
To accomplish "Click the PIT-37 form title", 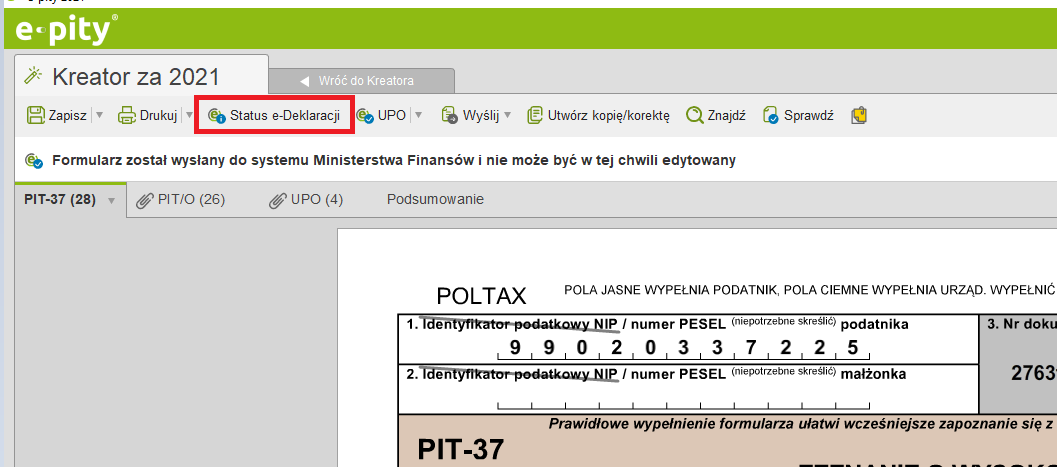I will [x=460, y=449].
